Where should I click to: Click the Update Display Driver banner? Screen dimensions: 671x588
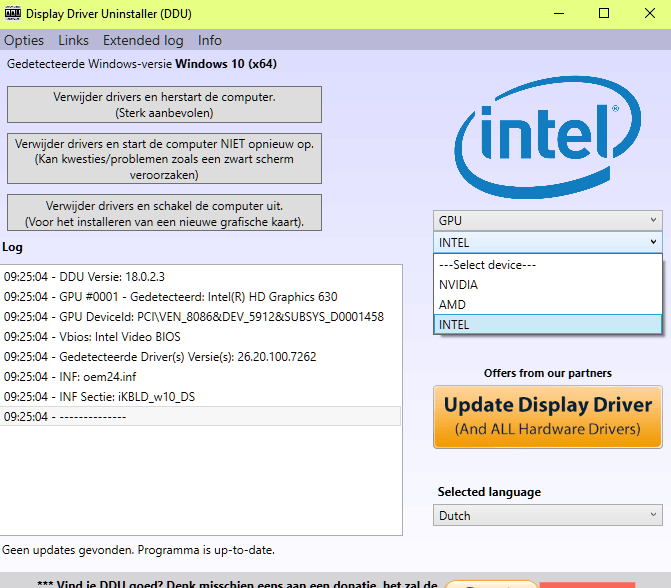(x=548, y=416)
